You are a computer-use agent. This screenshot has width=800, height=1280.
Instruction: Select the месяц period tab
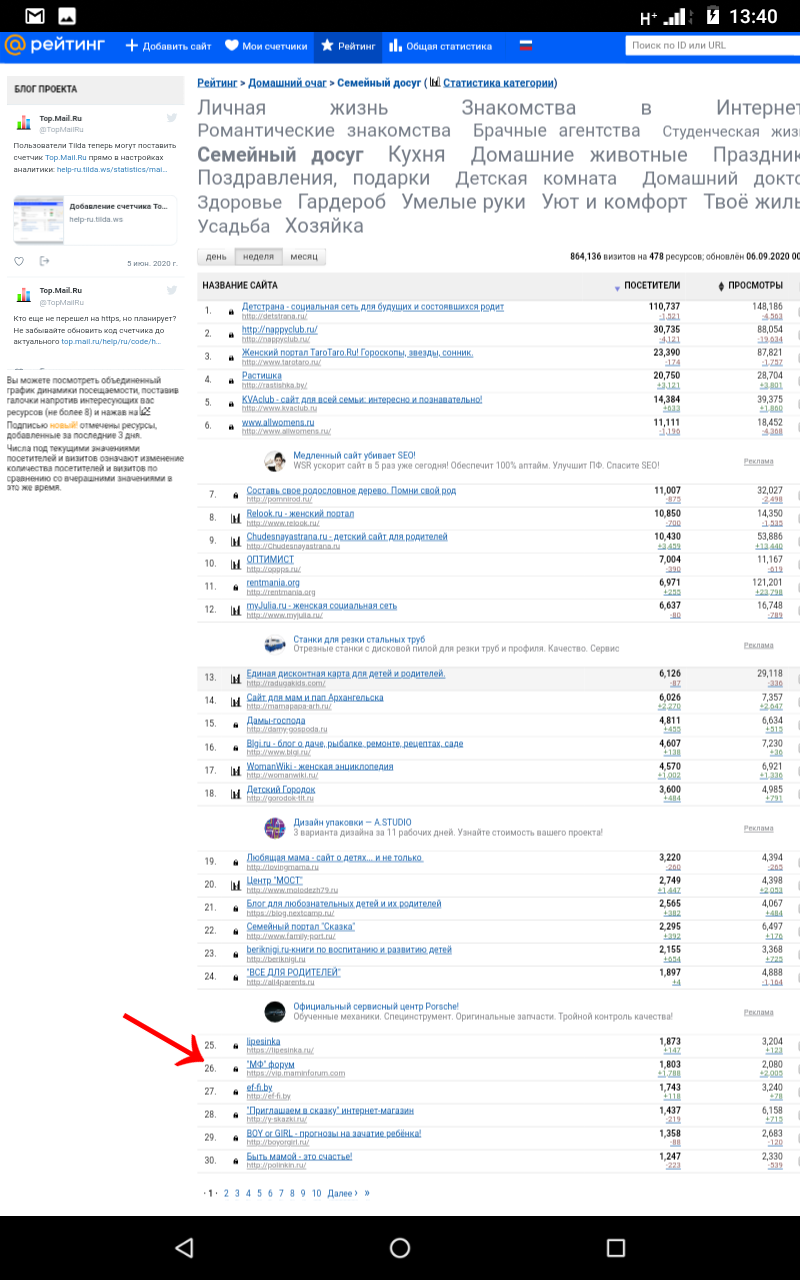click(304, 257)
